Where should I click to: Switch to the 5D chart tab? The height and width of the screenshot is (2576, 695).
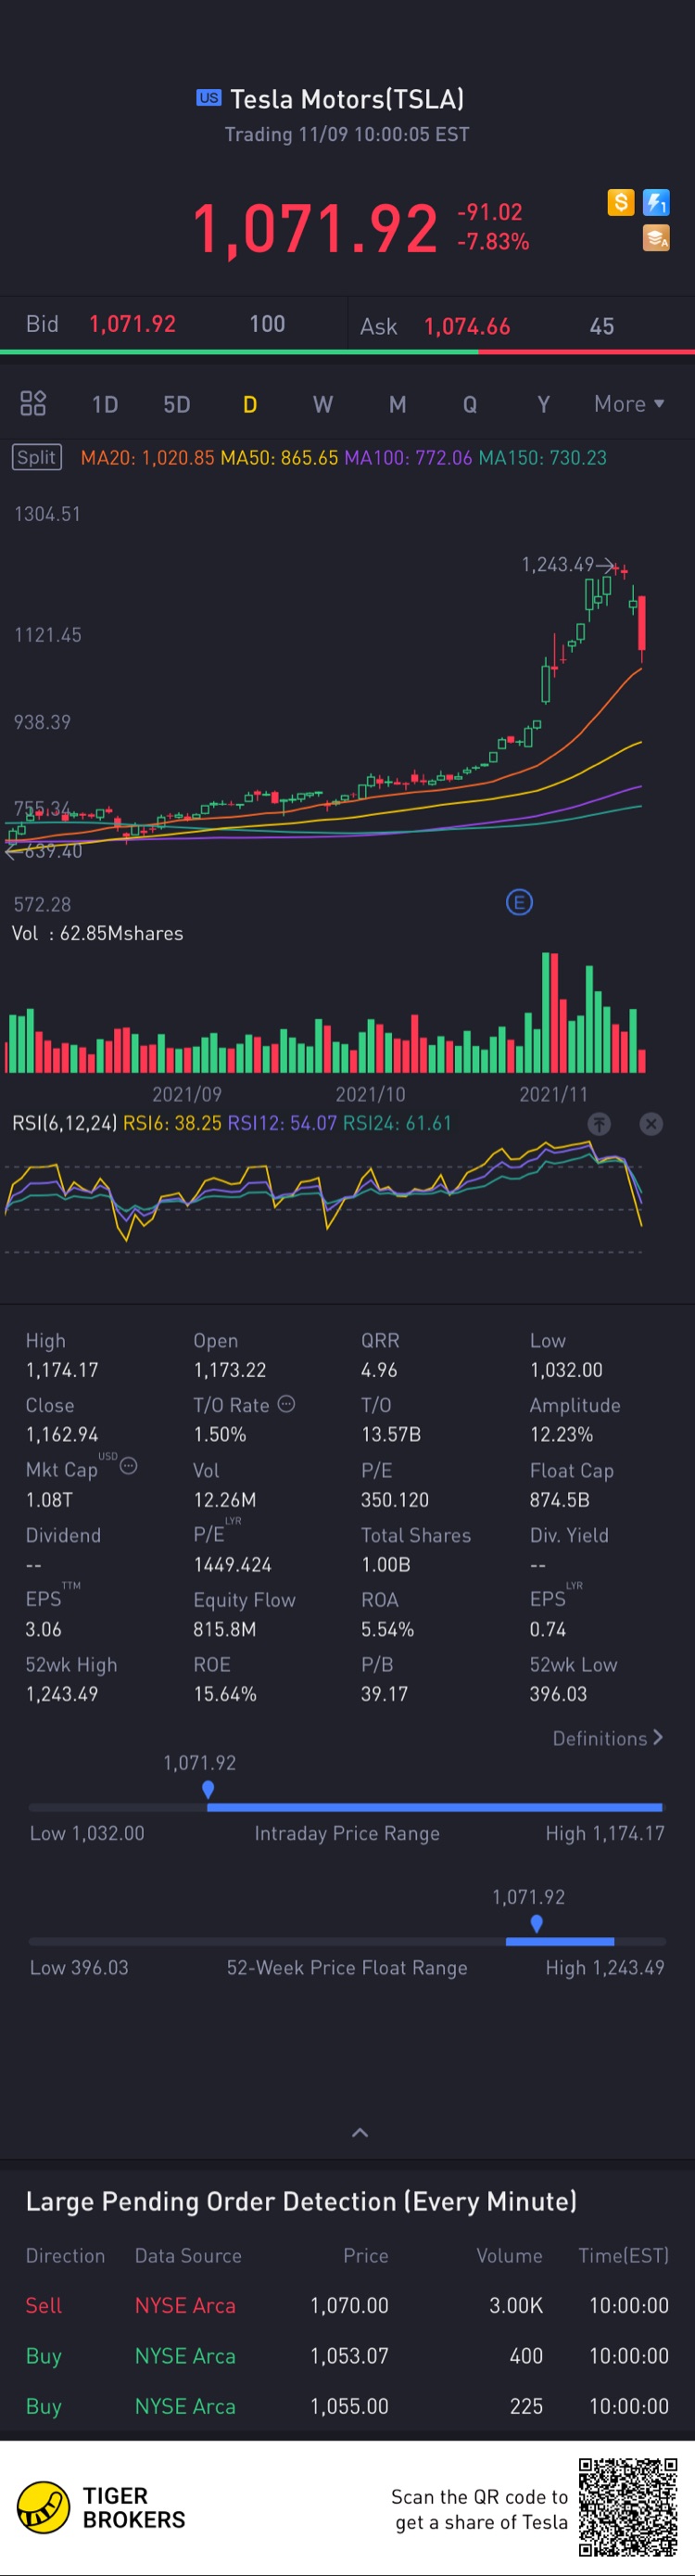(x=177, y=405)
